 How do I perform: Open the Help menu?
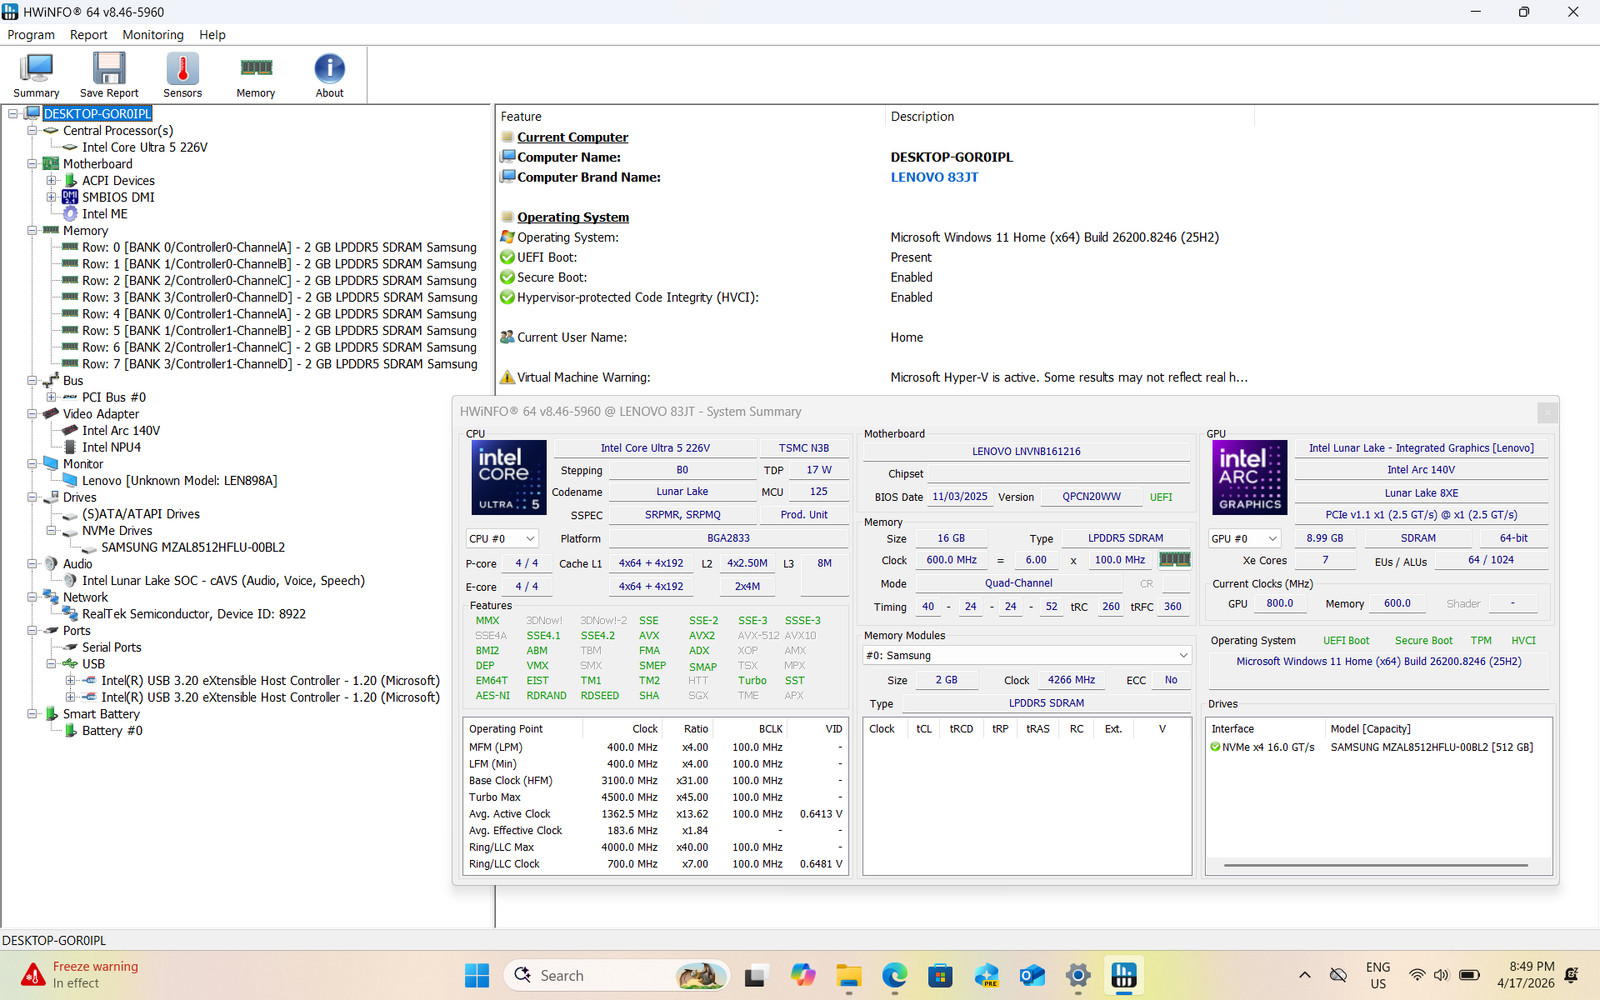point(212,35)
